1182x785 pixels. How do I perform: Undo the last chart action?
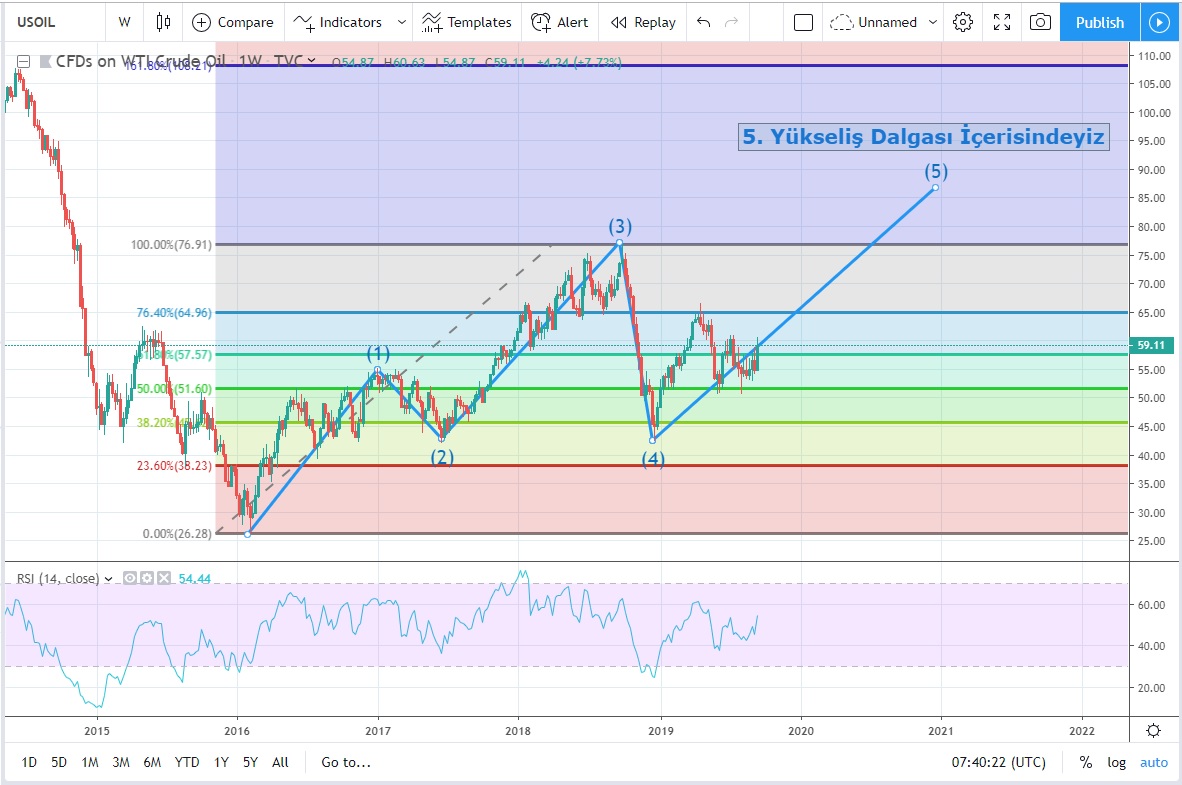click(703, 22)
